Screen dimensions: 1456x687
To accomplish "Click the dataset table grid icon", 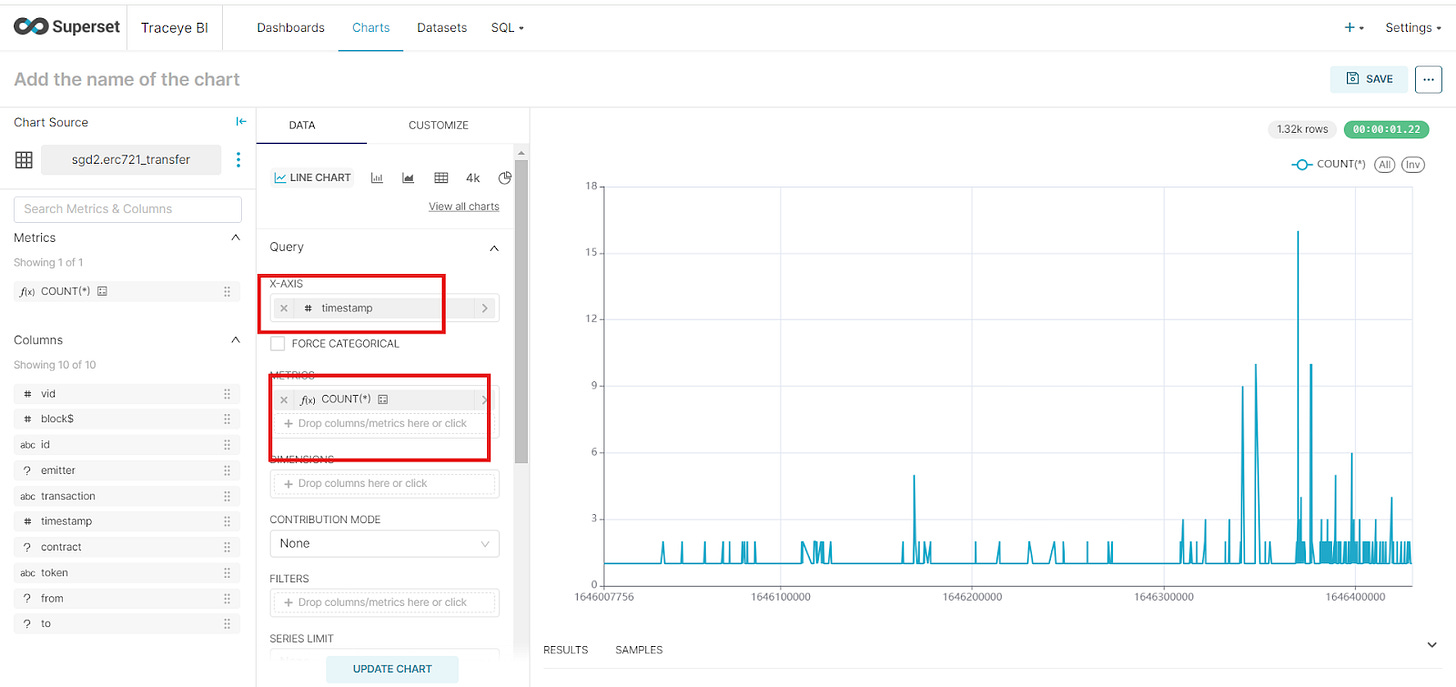I will (24, 160).
